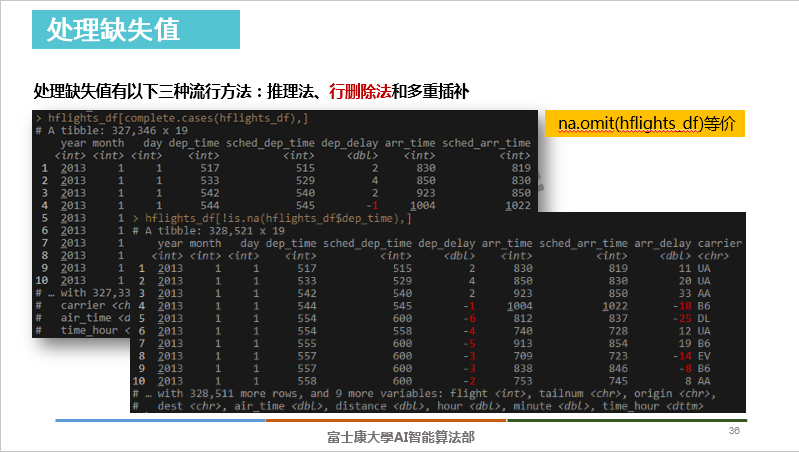Viewport: 799px width, 452px height.
Task: Click the dep_time value 558 in row 10
Action: coord(307,381)
